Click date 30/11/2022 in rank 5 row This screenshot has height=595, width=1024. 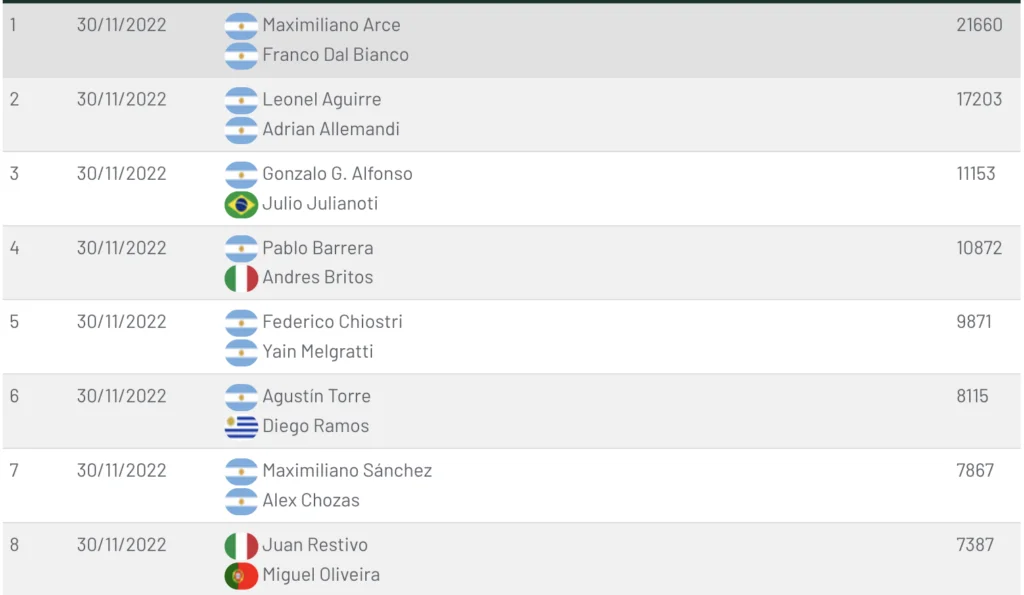coord(121,322)
